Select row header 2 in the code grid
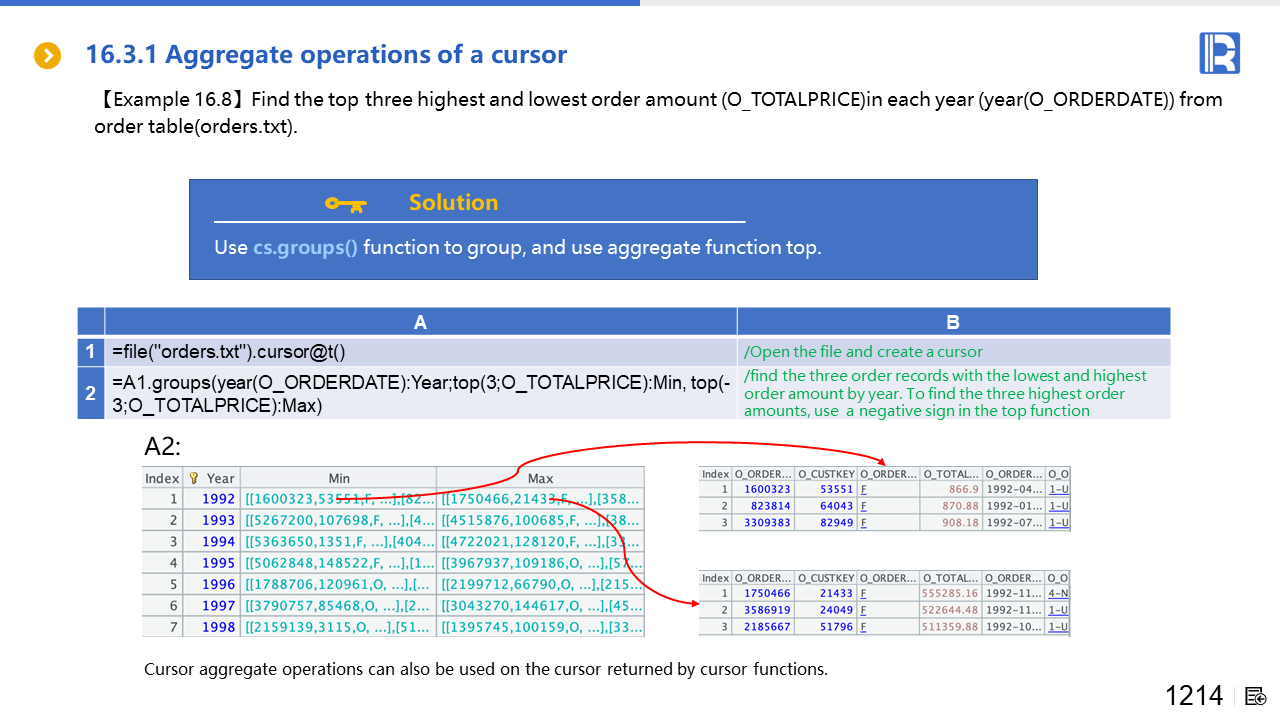Screen dimensions: 1280x720 tap(91, 393)
